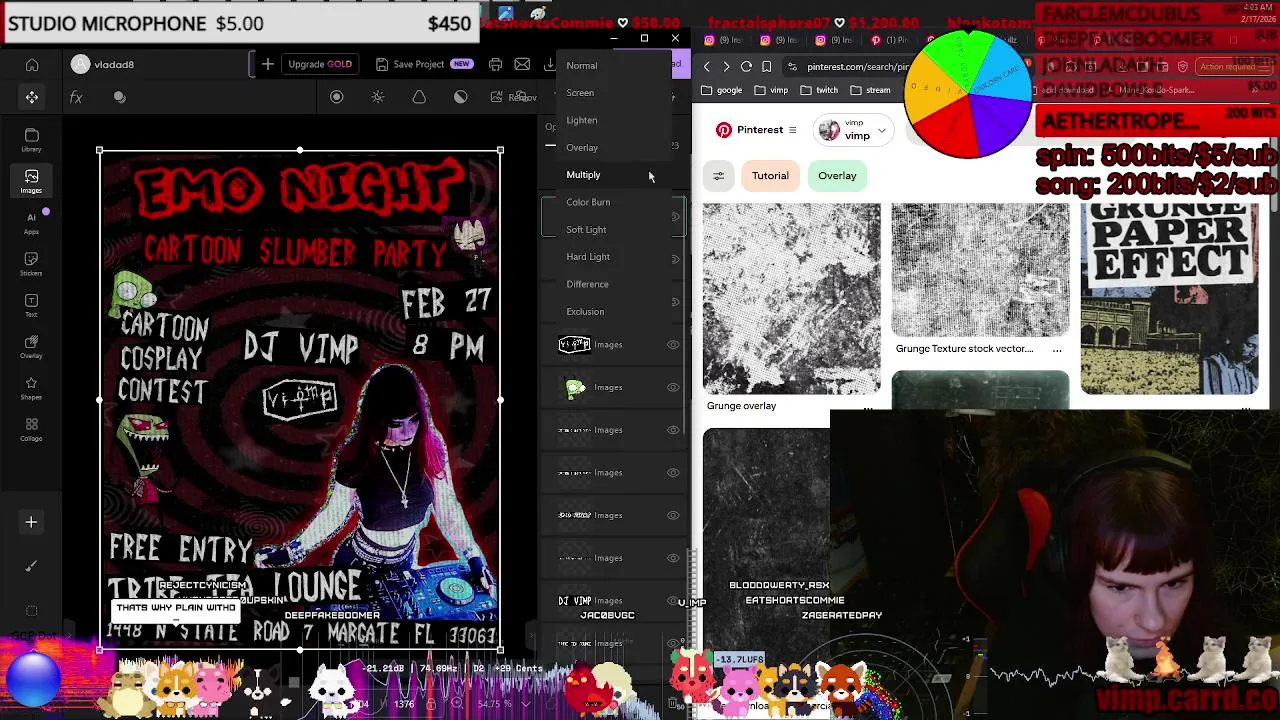The image size is (1280, 720).
Task: Hide the green Gir image layer
Action: (673, 387)
